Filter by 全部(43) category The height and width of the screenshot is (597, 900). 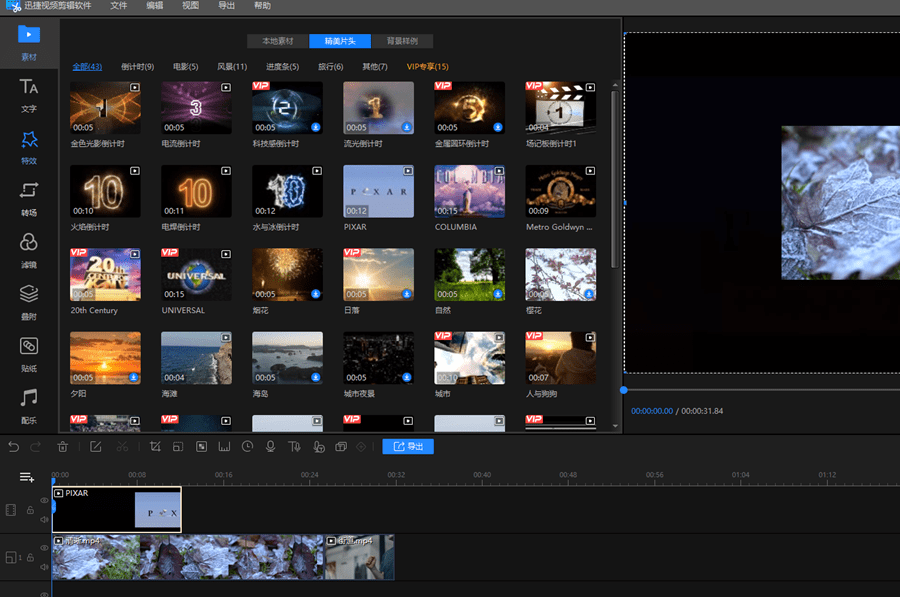pos(87,67)
